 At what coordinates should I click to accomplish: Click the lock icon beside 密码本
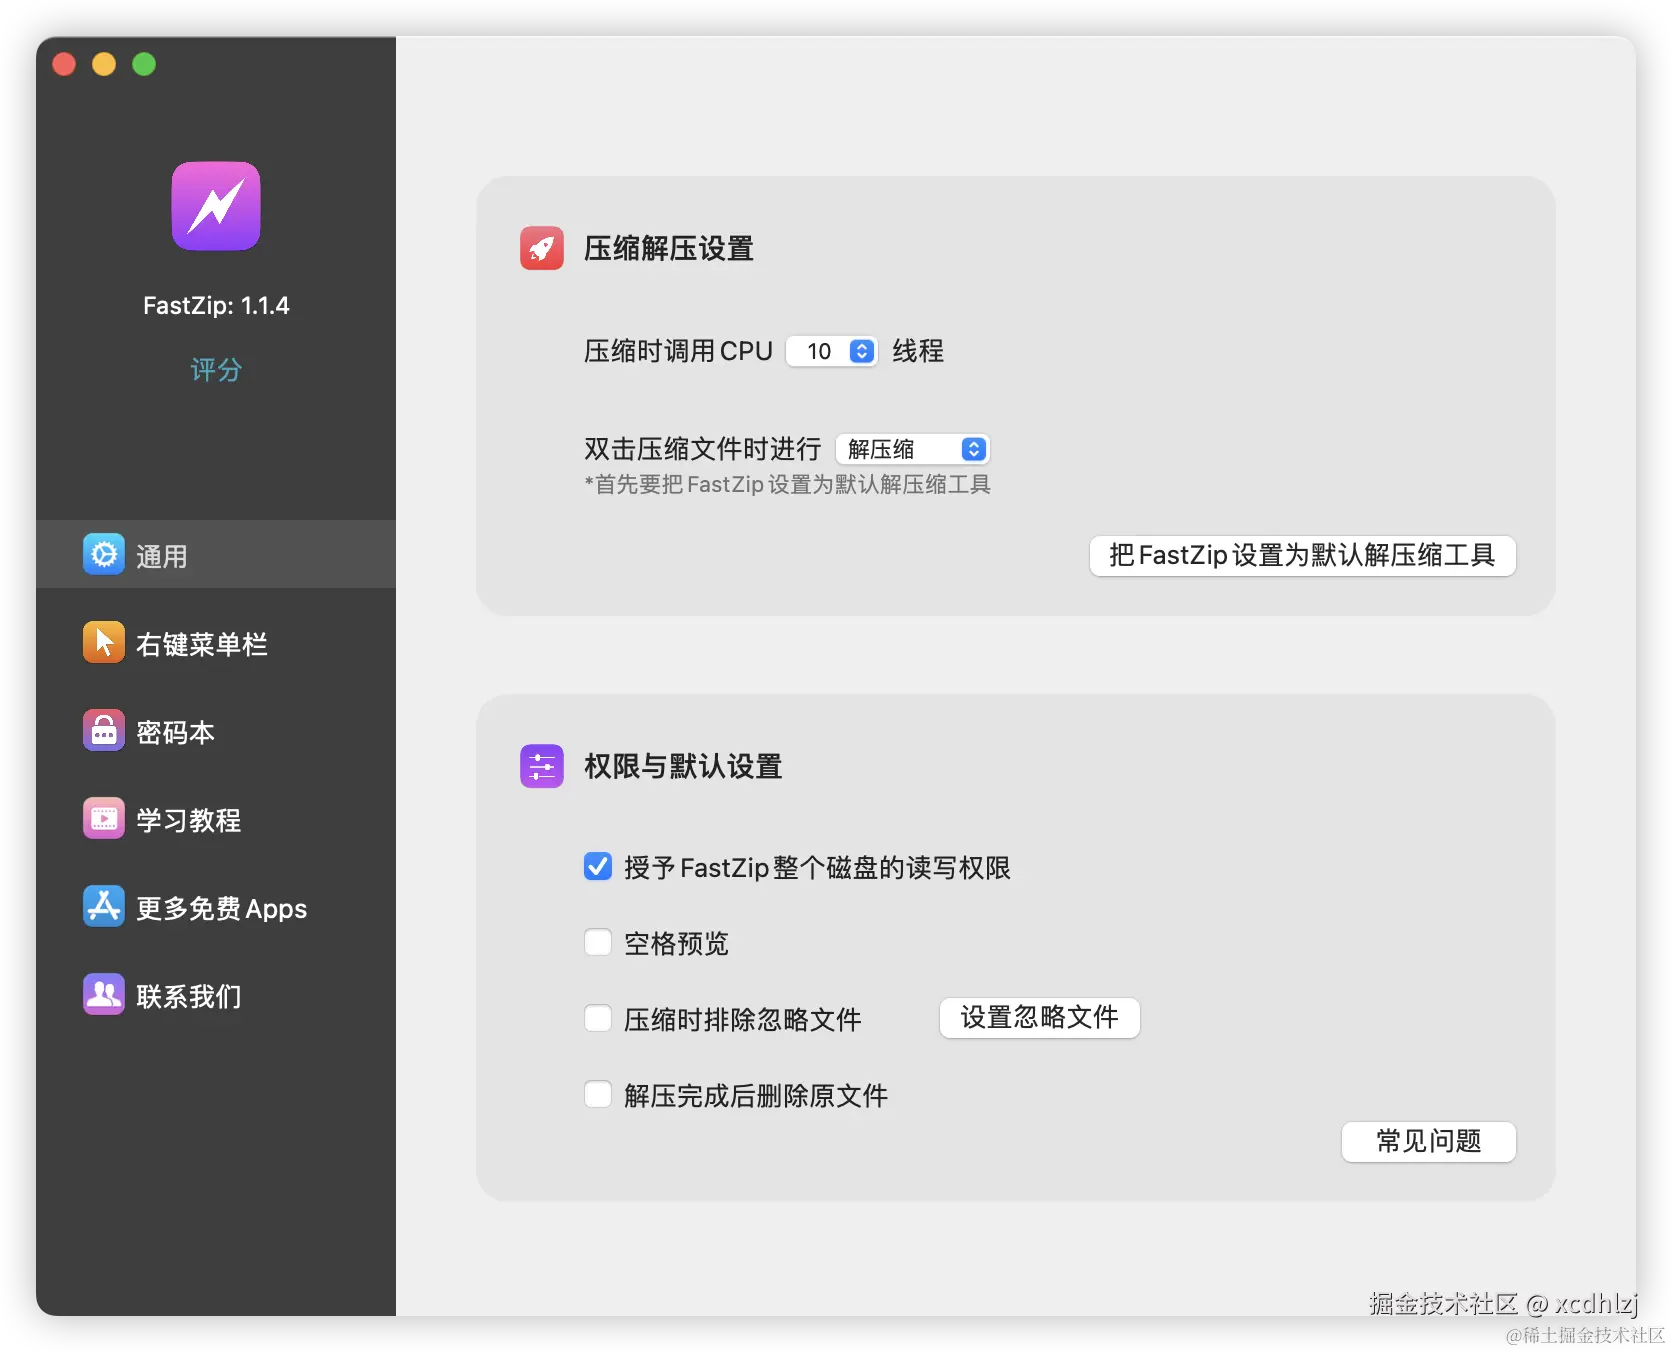point(104,730)
